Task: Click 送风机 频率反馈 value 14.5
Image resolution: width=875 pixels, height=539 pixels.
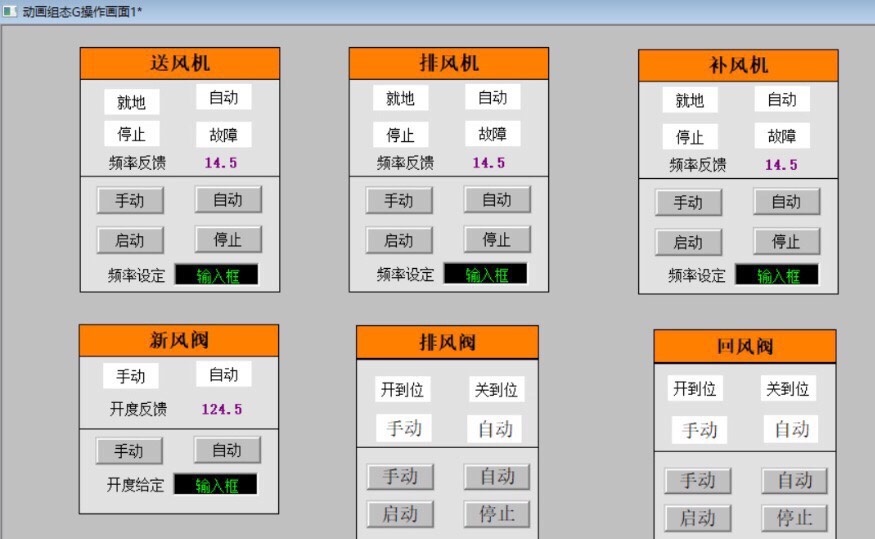Action: click(x=220, y=163)
